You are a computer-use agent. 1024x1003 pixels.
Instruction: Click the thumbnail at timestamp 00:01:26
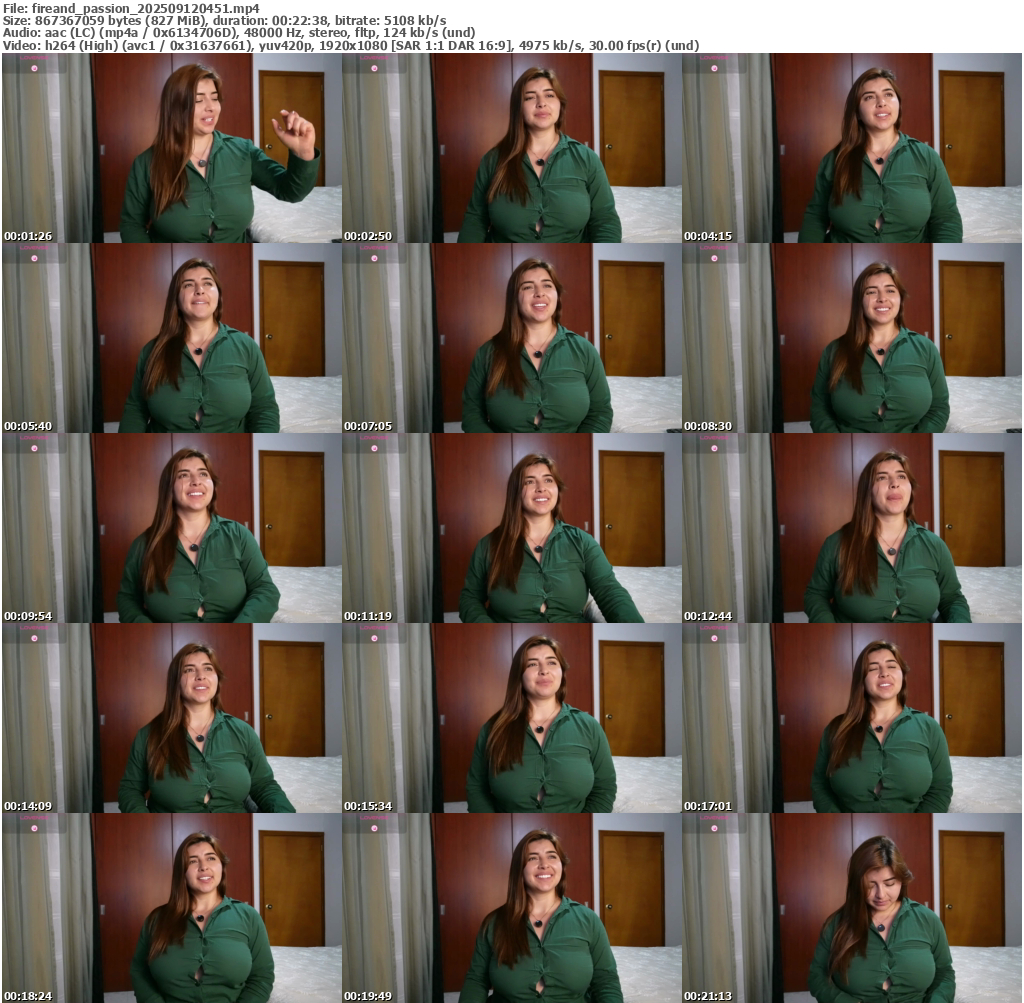pos(172,148)
